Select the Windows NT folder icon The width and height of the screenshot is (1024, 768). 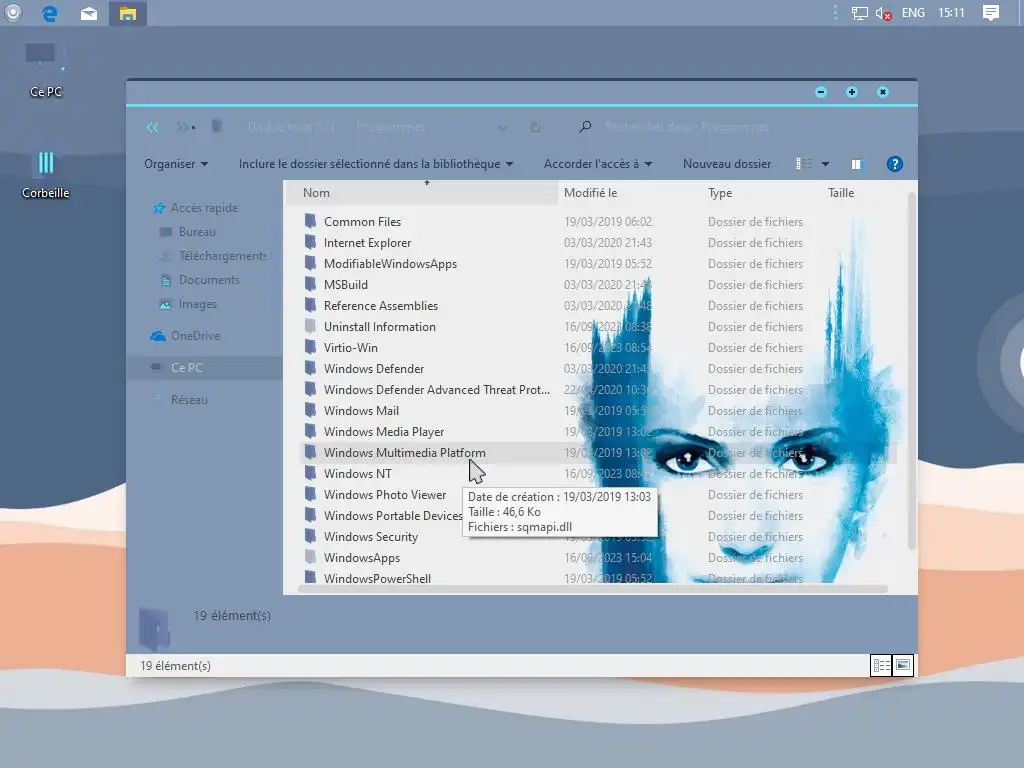[311, 473]
